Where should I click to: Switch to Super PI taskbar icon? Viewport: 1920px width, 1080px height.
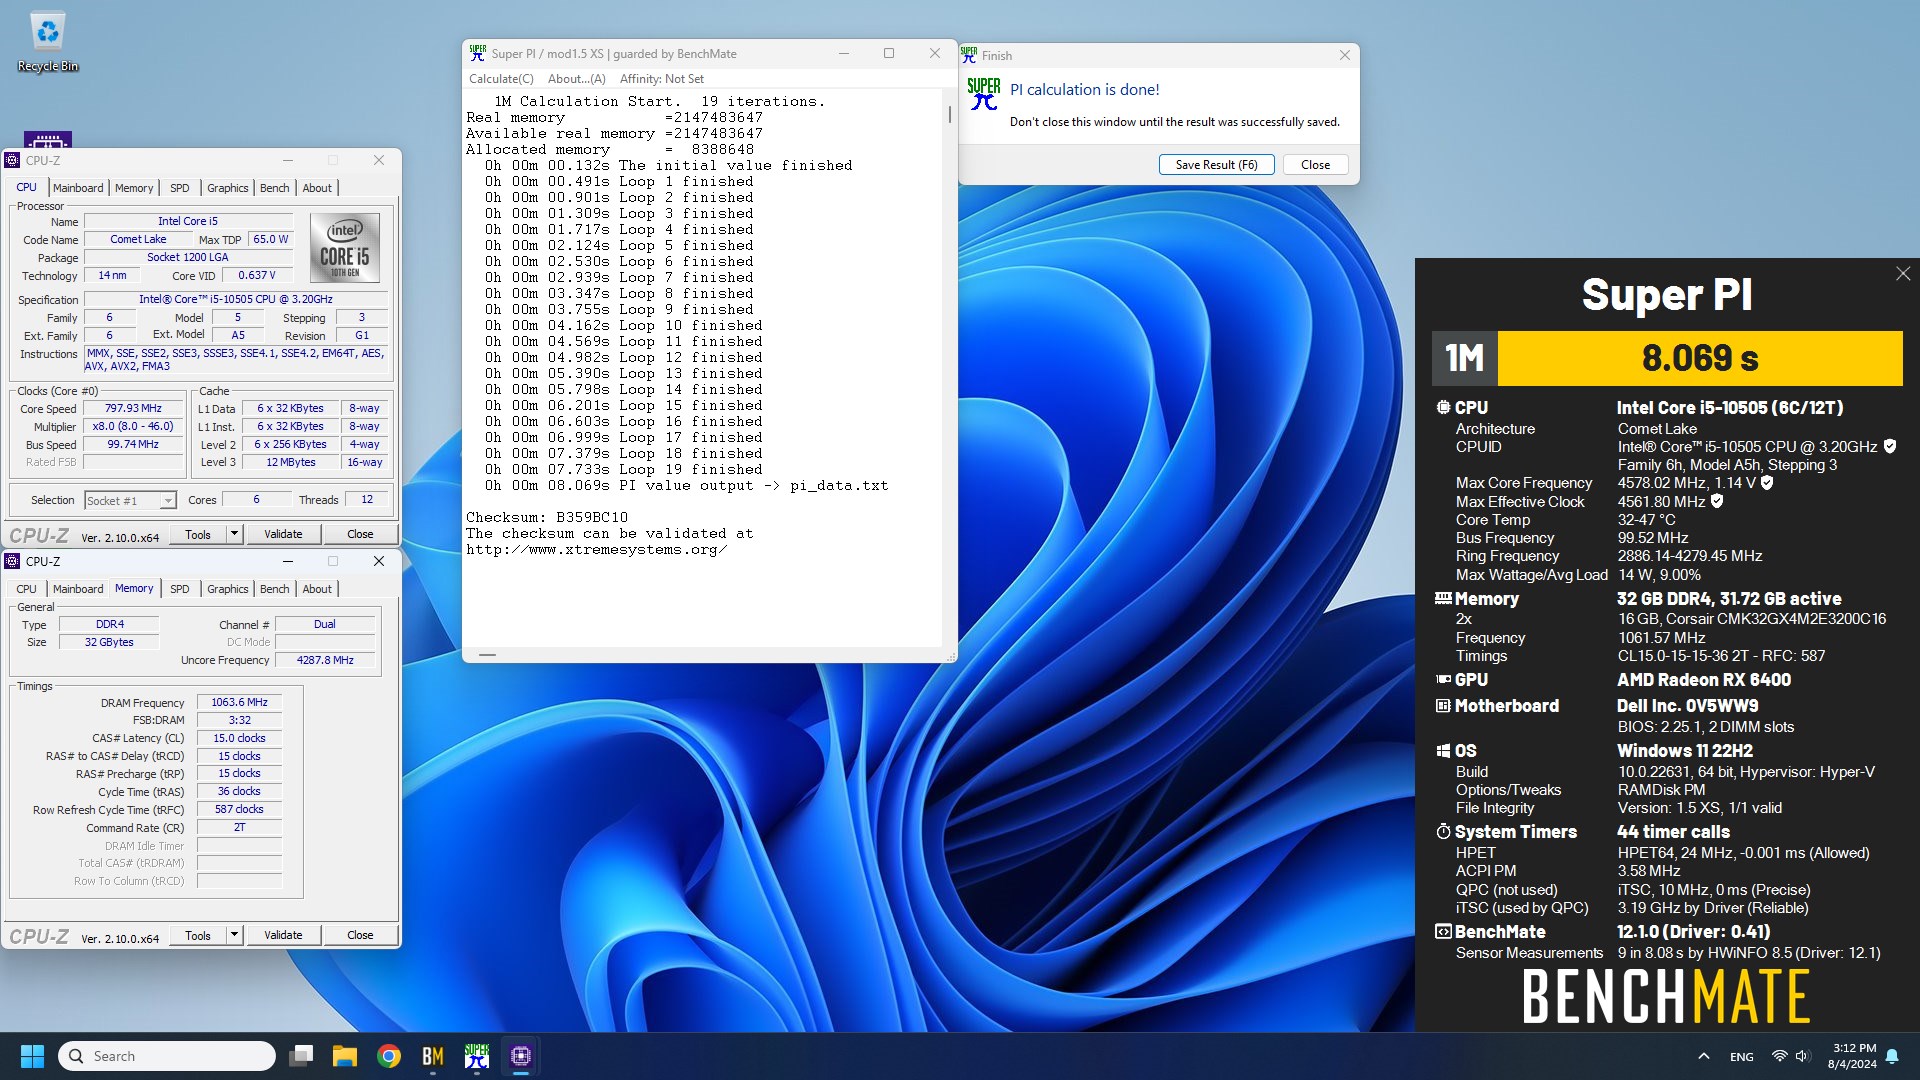[477, 1056]
